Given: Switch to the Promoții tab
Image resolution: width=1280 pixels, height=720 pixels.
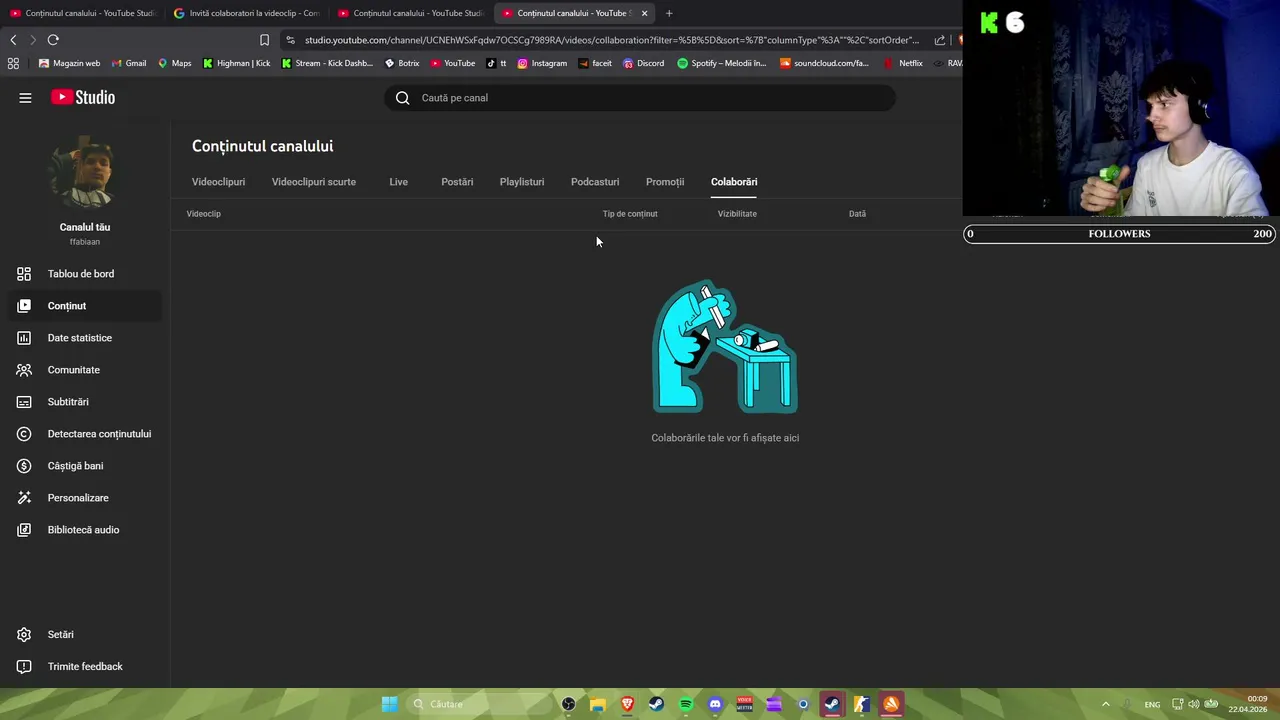Looking at the screenshot, I should coord(665,182).
